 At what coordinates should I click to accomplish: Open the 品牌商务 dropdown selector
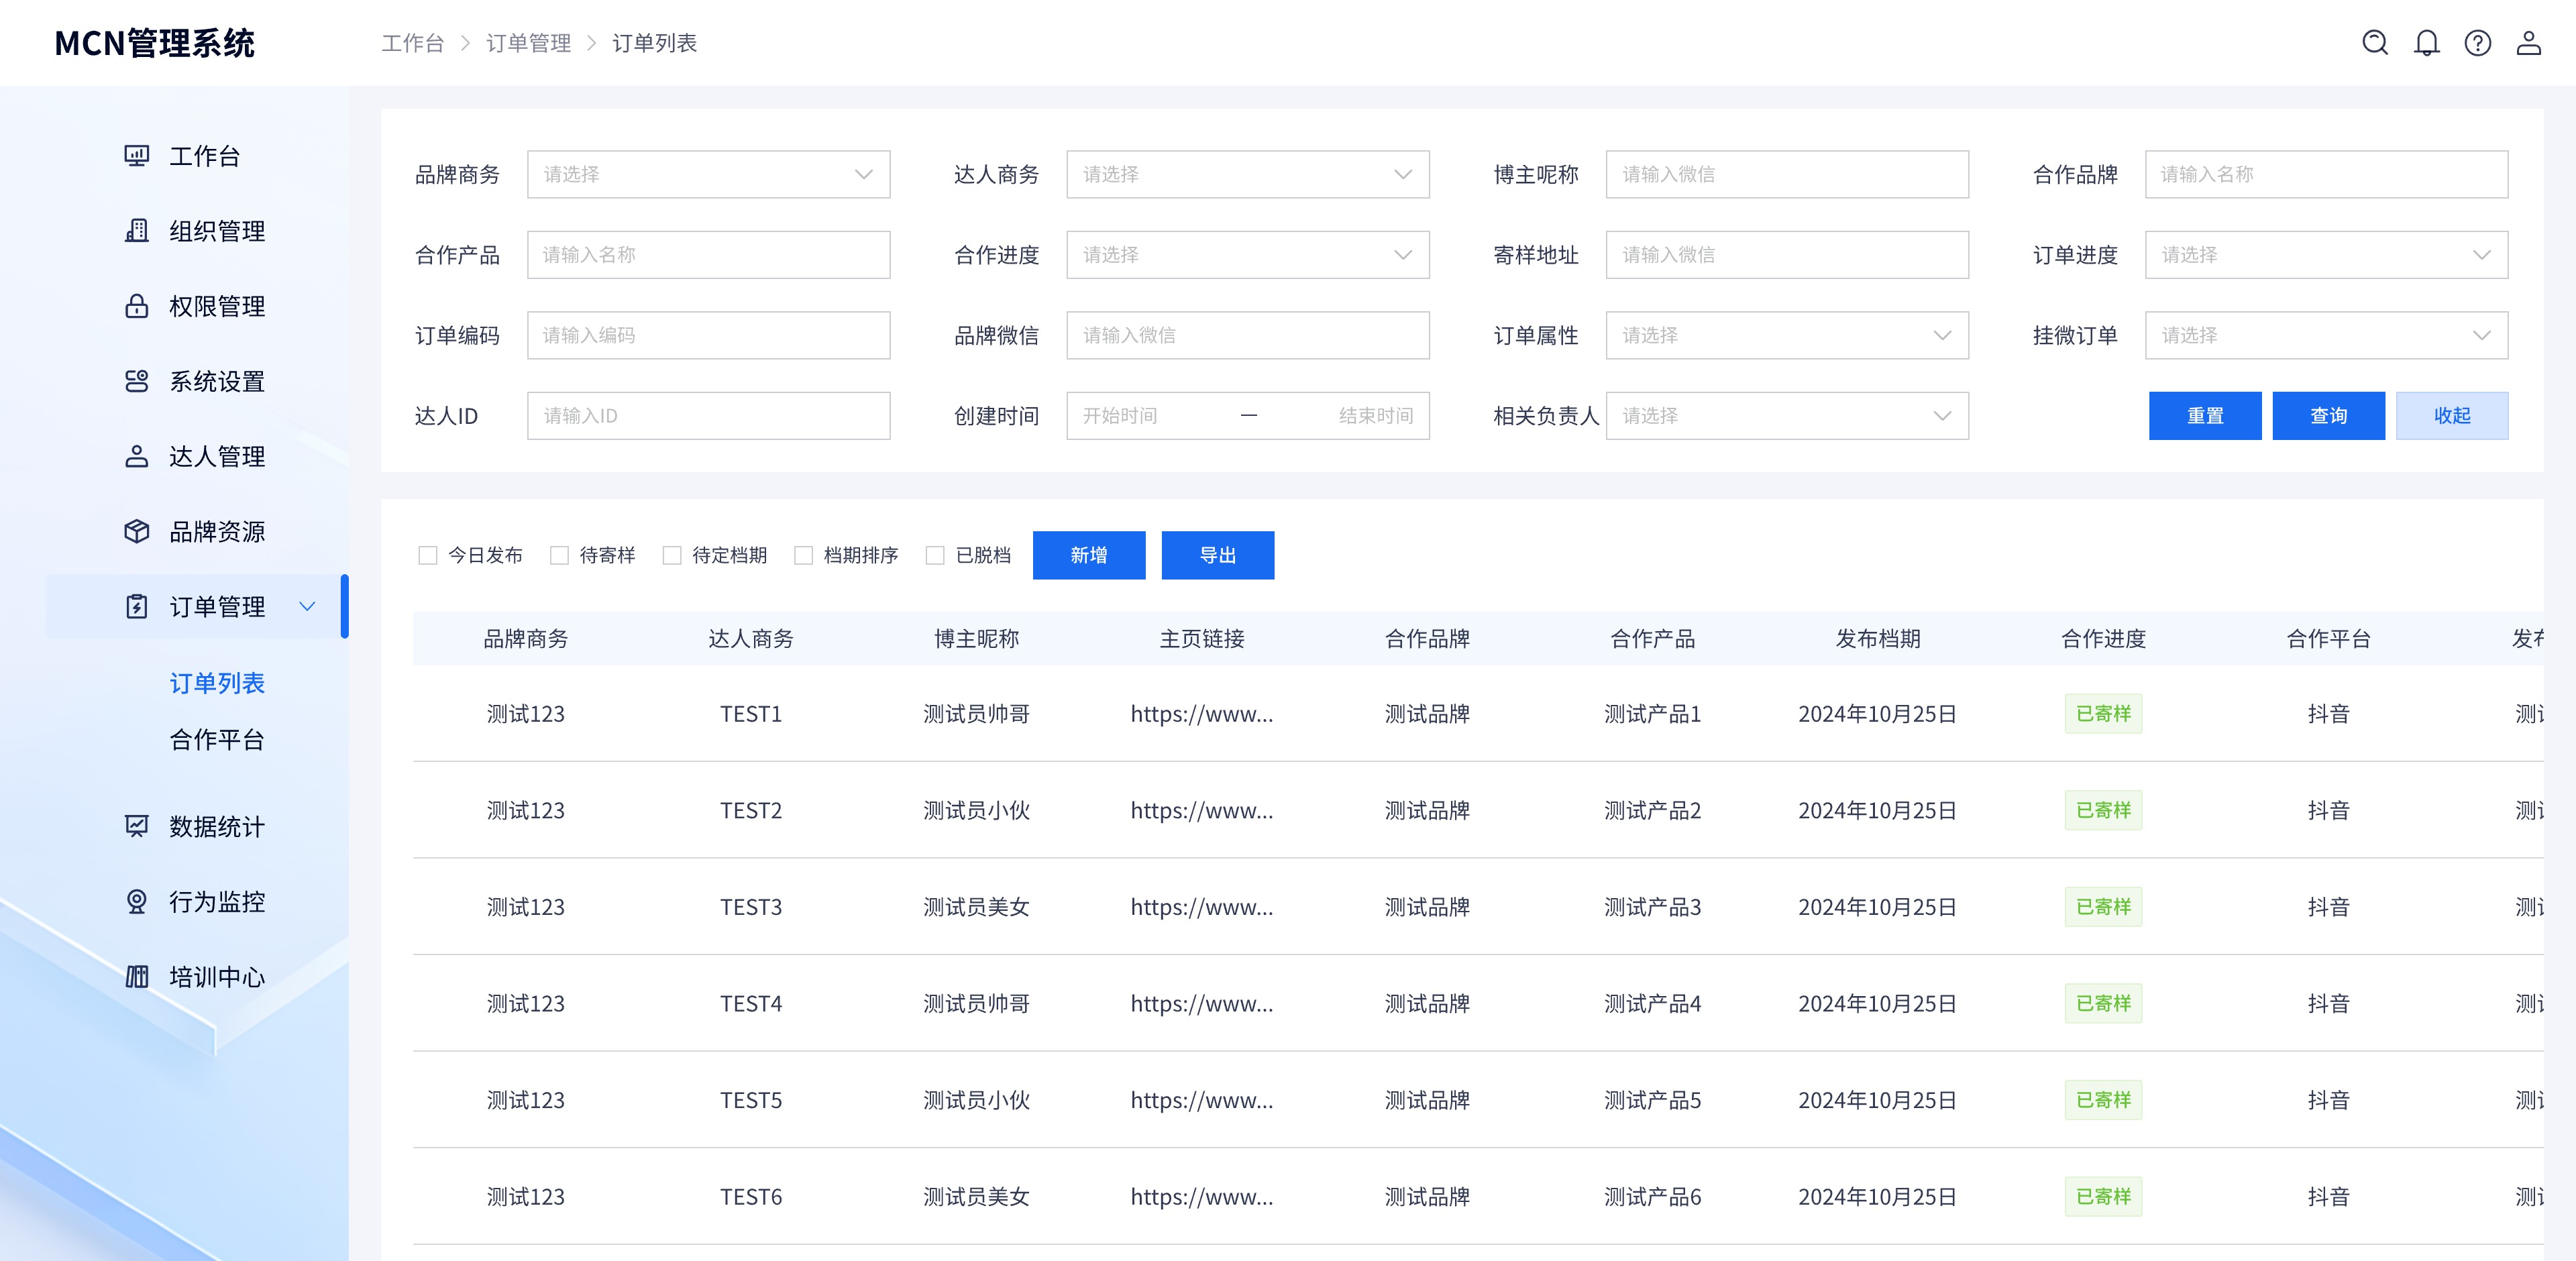coord(708,174)
